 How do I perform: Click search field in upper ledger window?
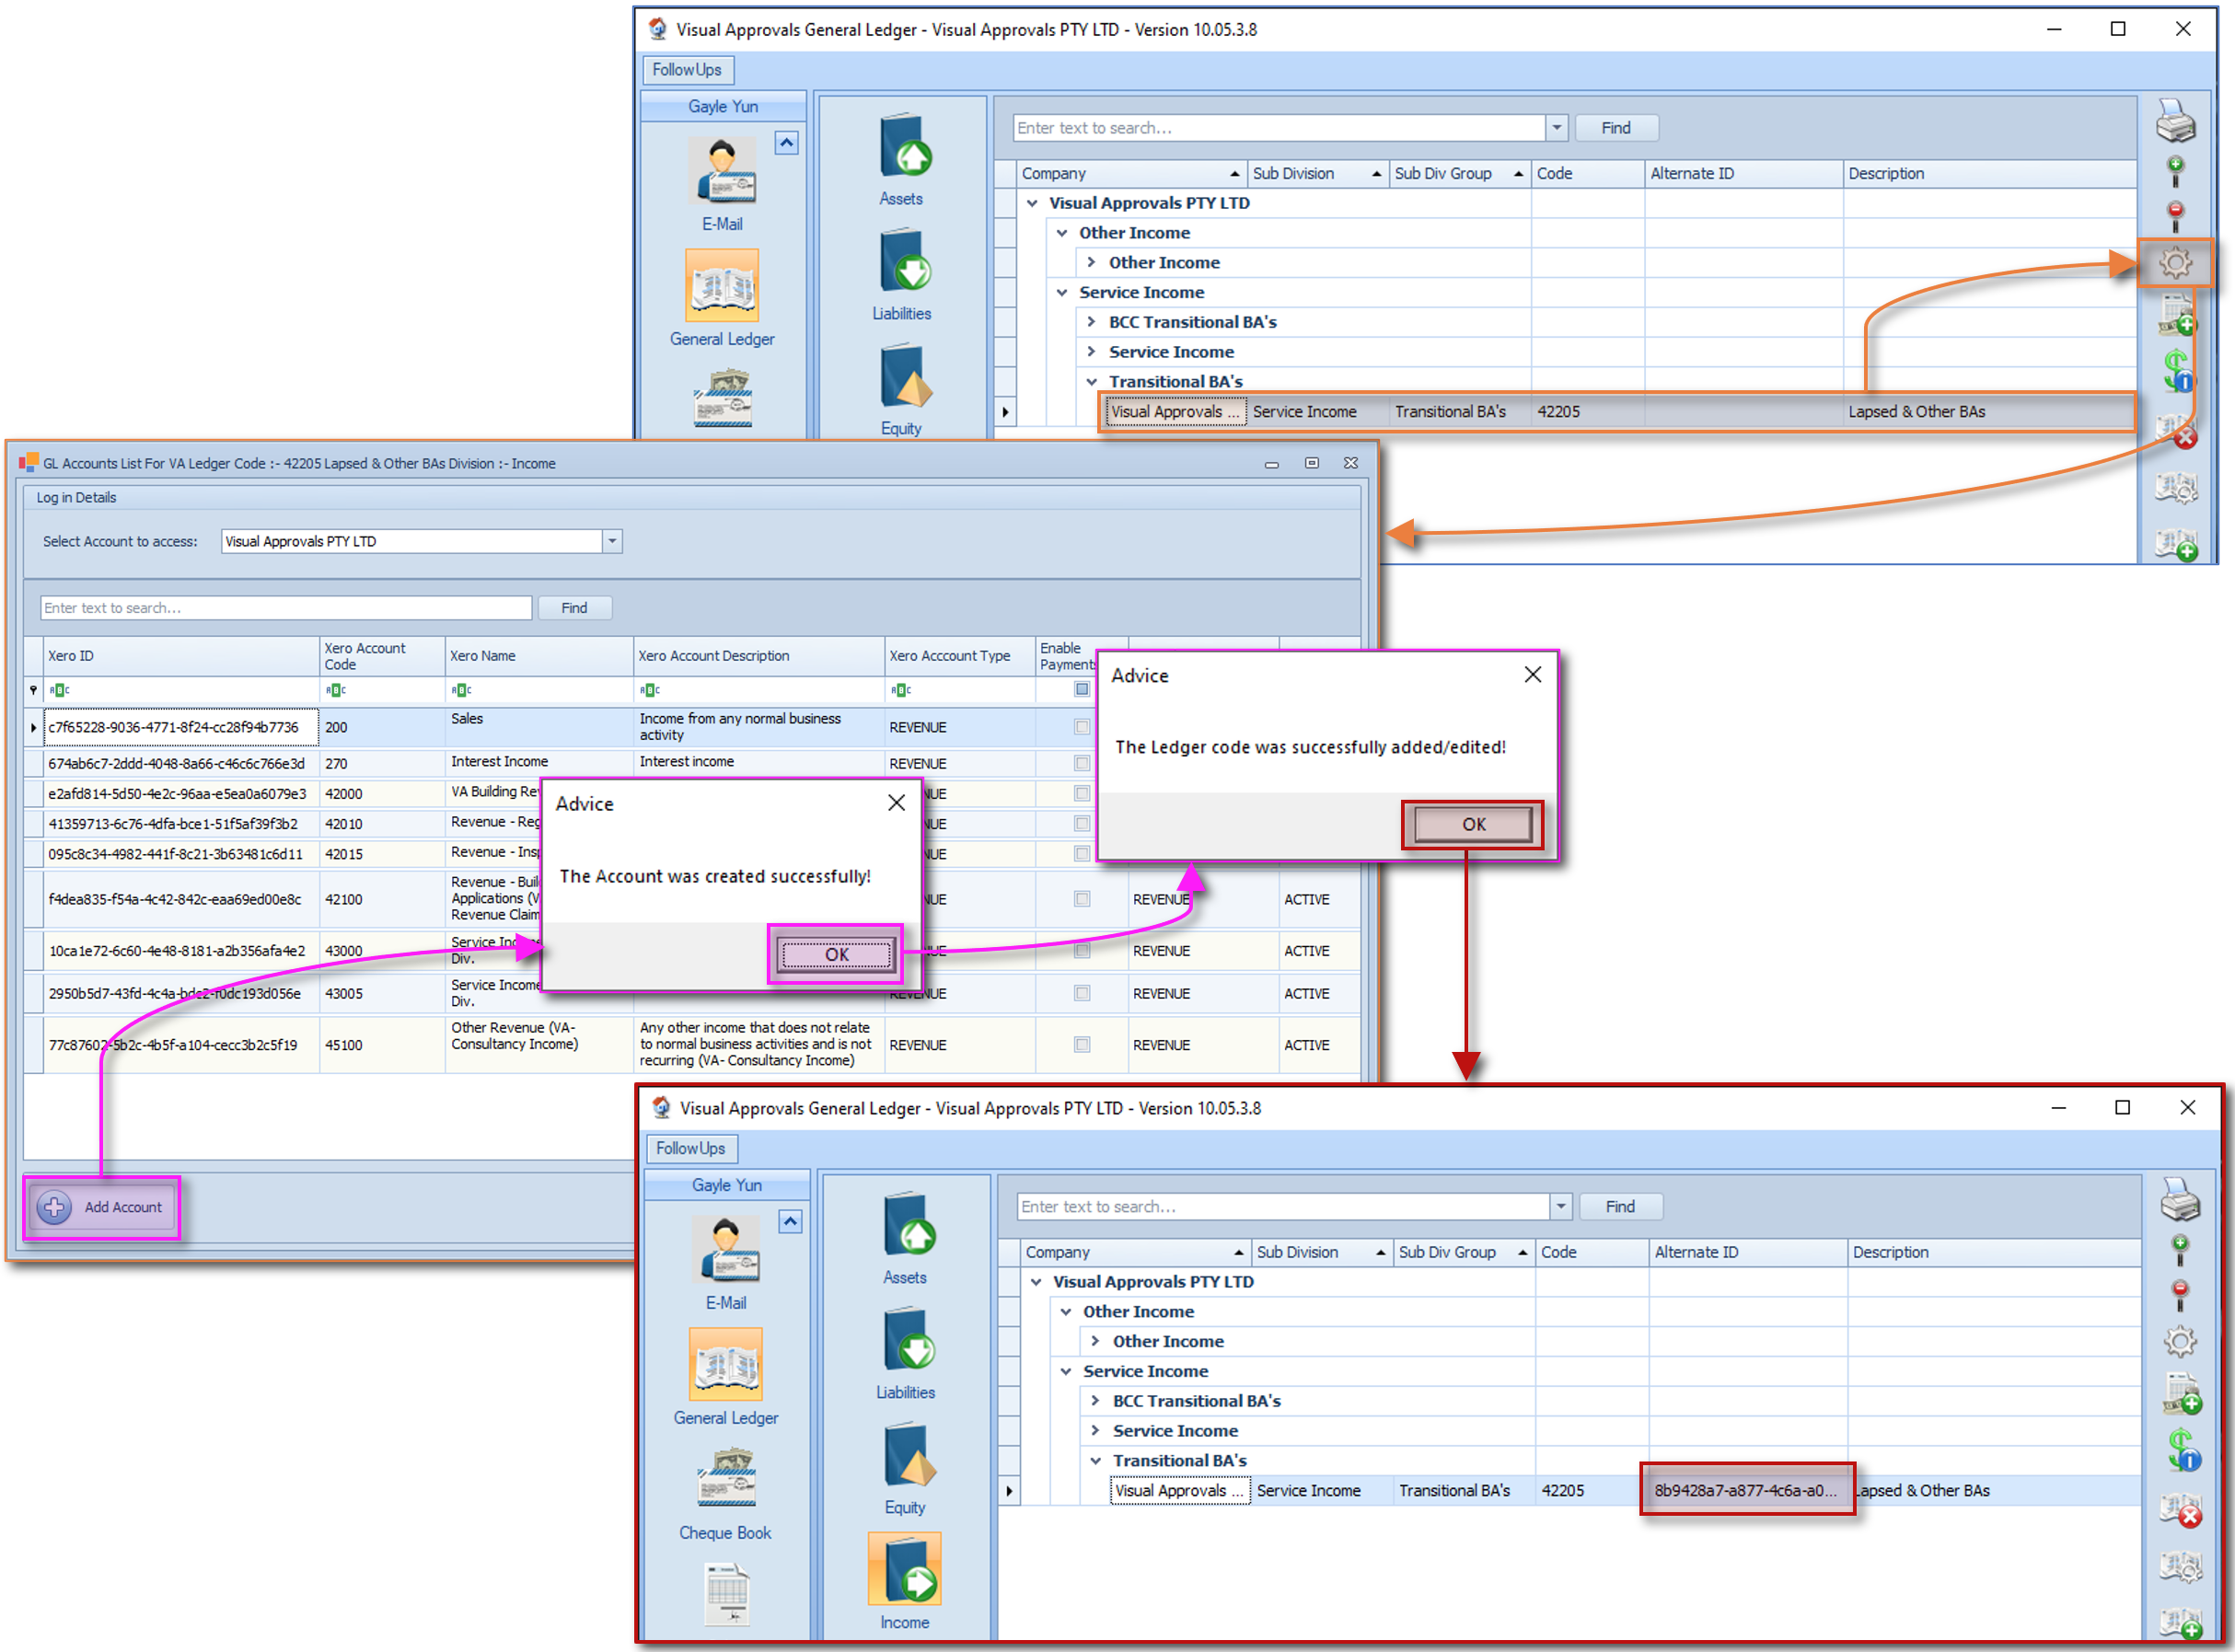[1279, 128]
